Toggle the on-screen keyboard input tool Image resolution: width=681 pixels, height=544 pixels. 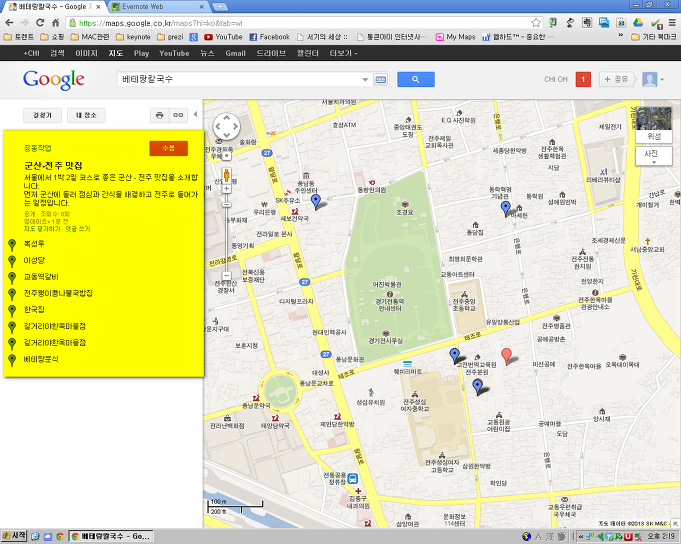tap(380, 79)
